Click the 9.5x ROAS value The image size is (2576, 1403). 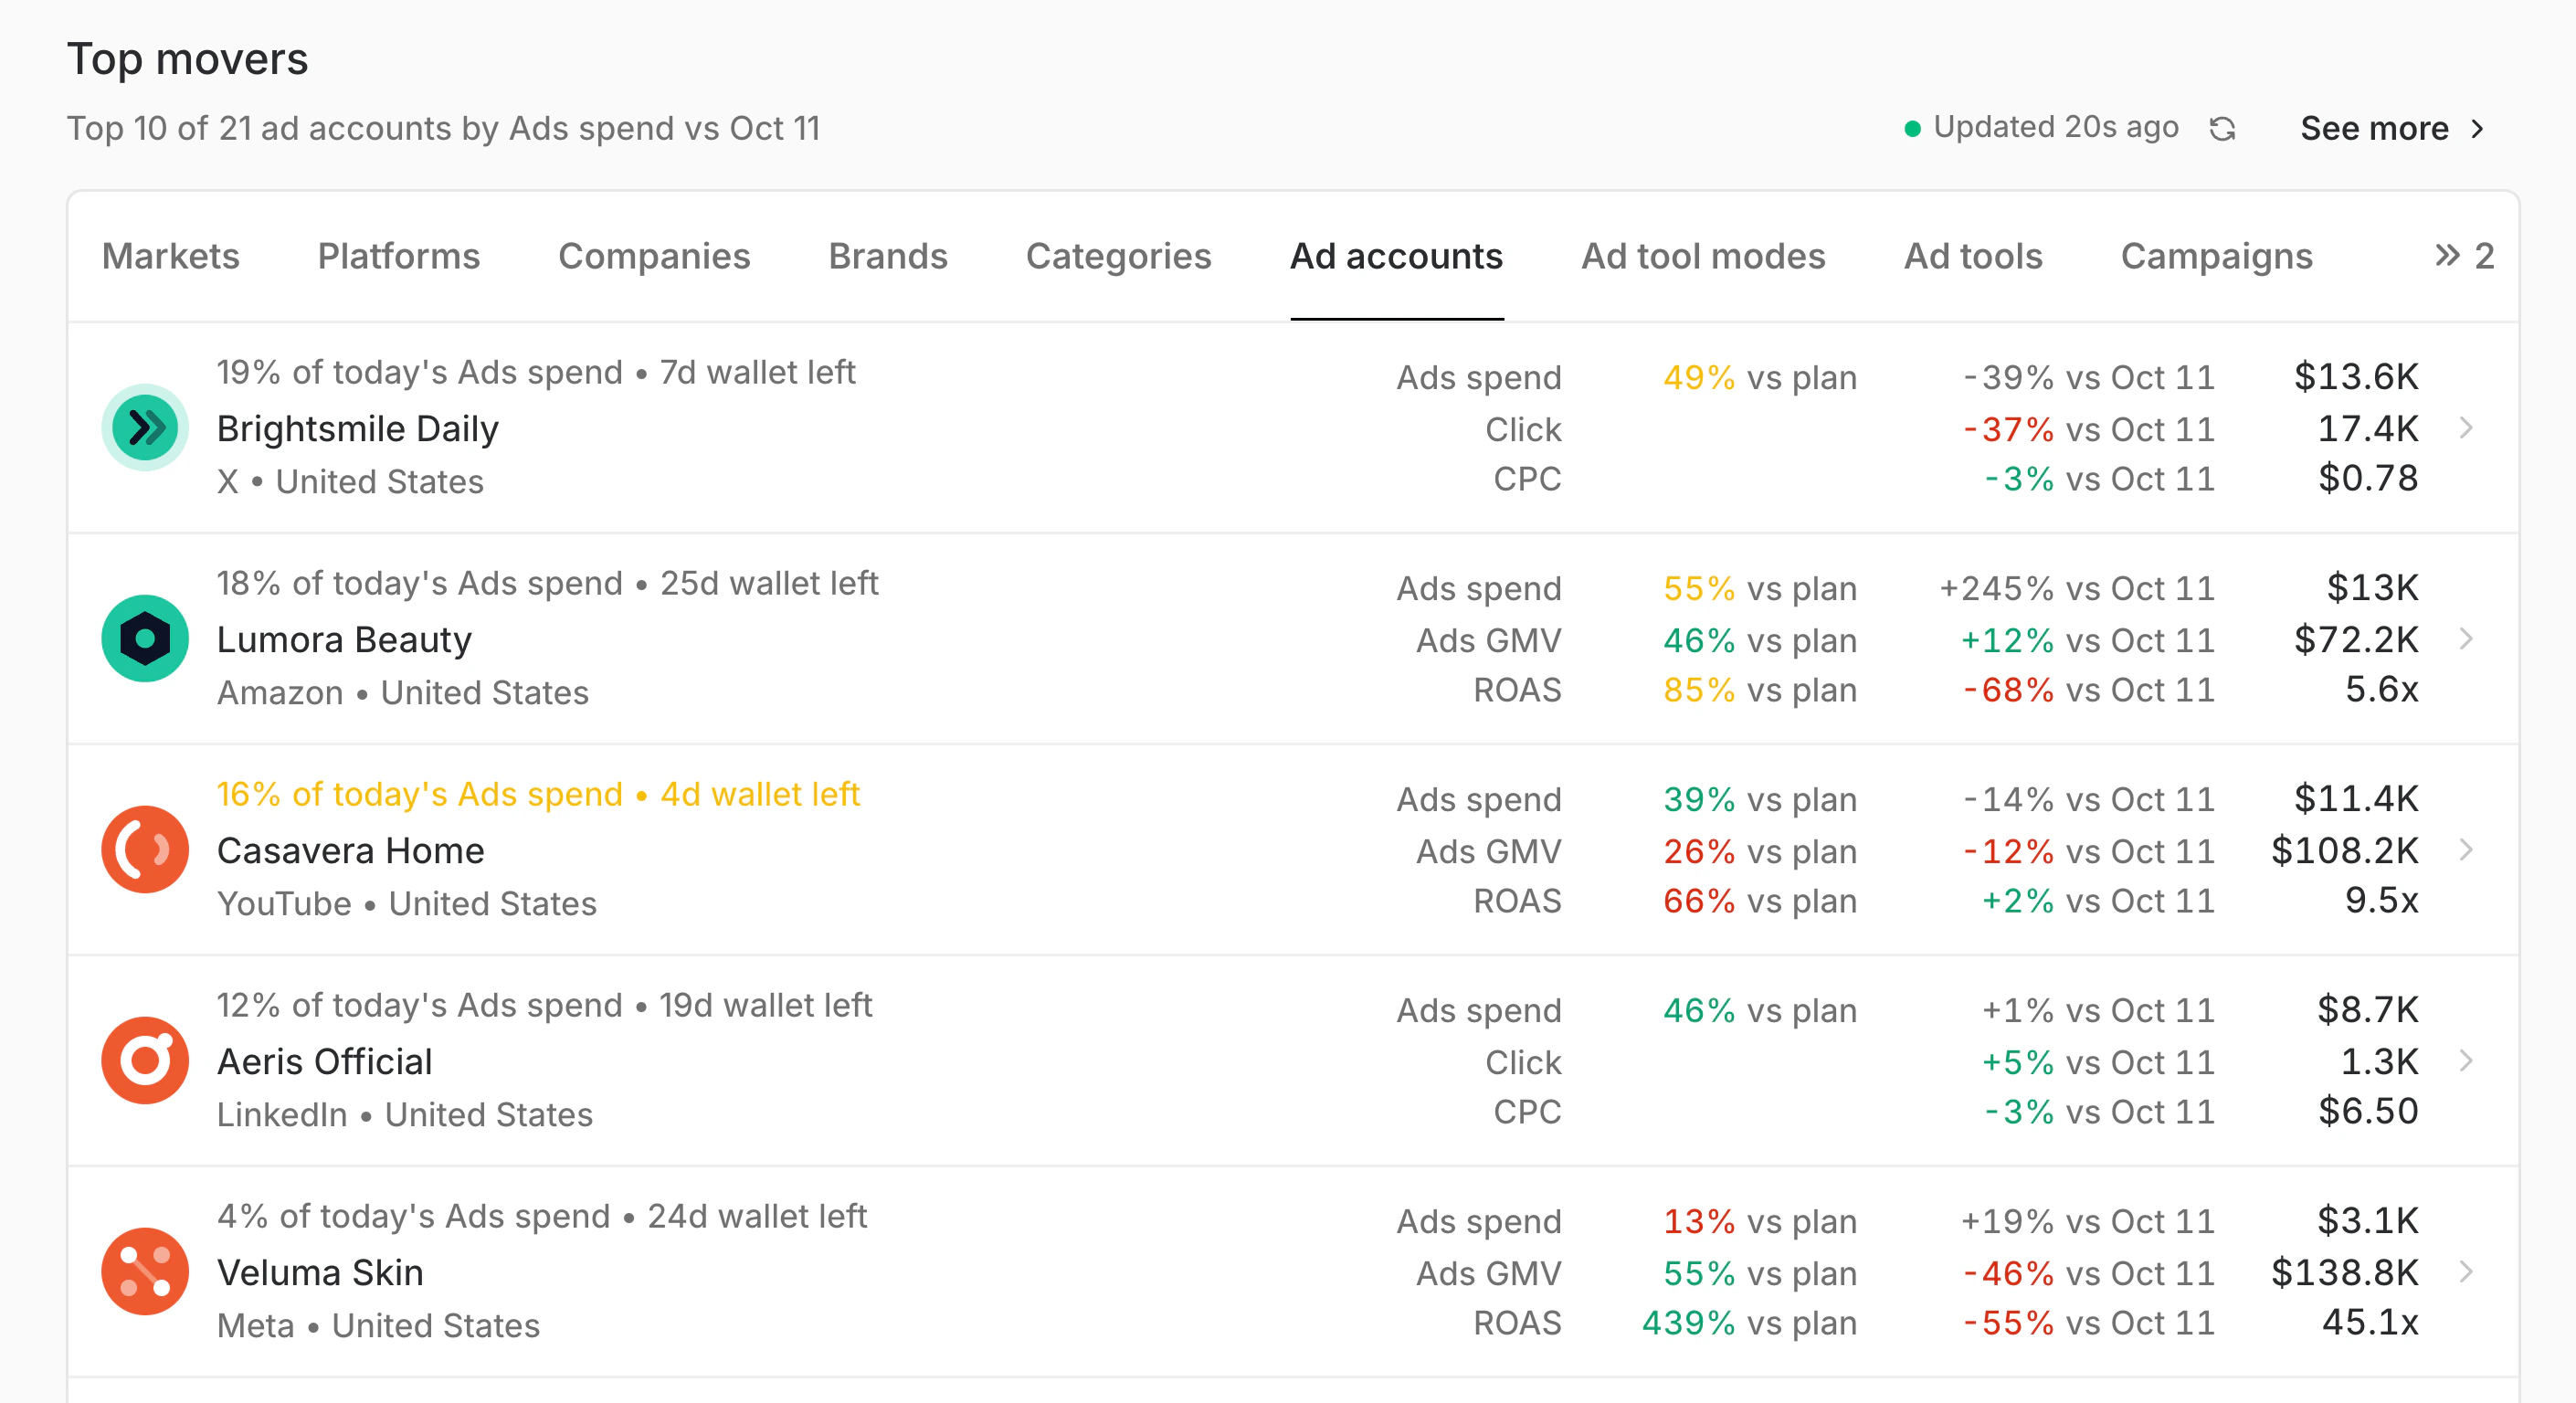pos(2382,900)
